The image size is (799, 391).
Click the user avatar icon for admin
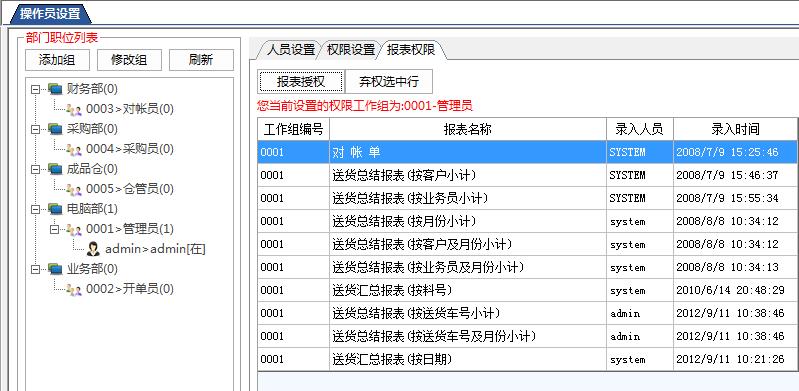[x=93, y=249]
